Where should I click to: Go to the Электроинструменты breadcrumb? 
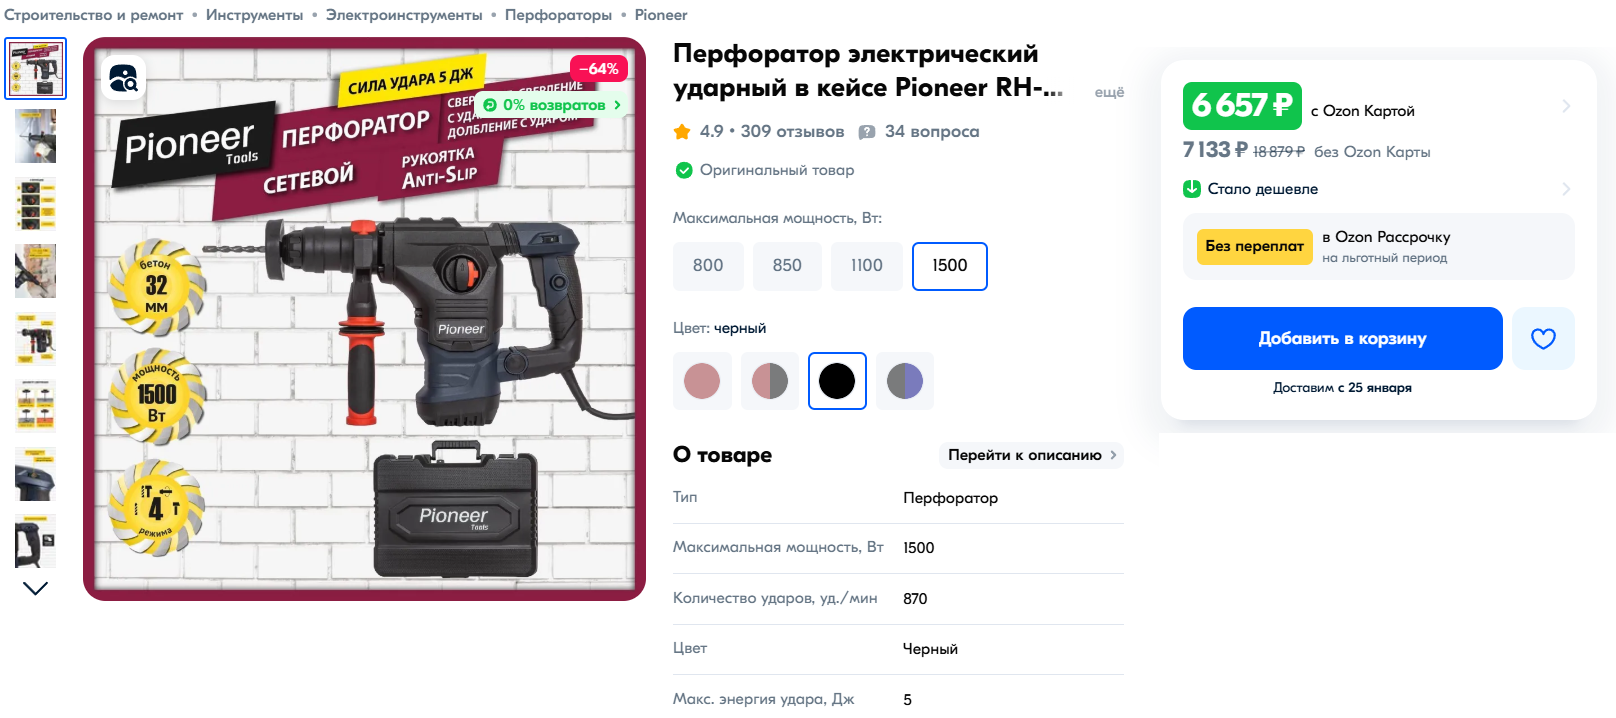404,15
